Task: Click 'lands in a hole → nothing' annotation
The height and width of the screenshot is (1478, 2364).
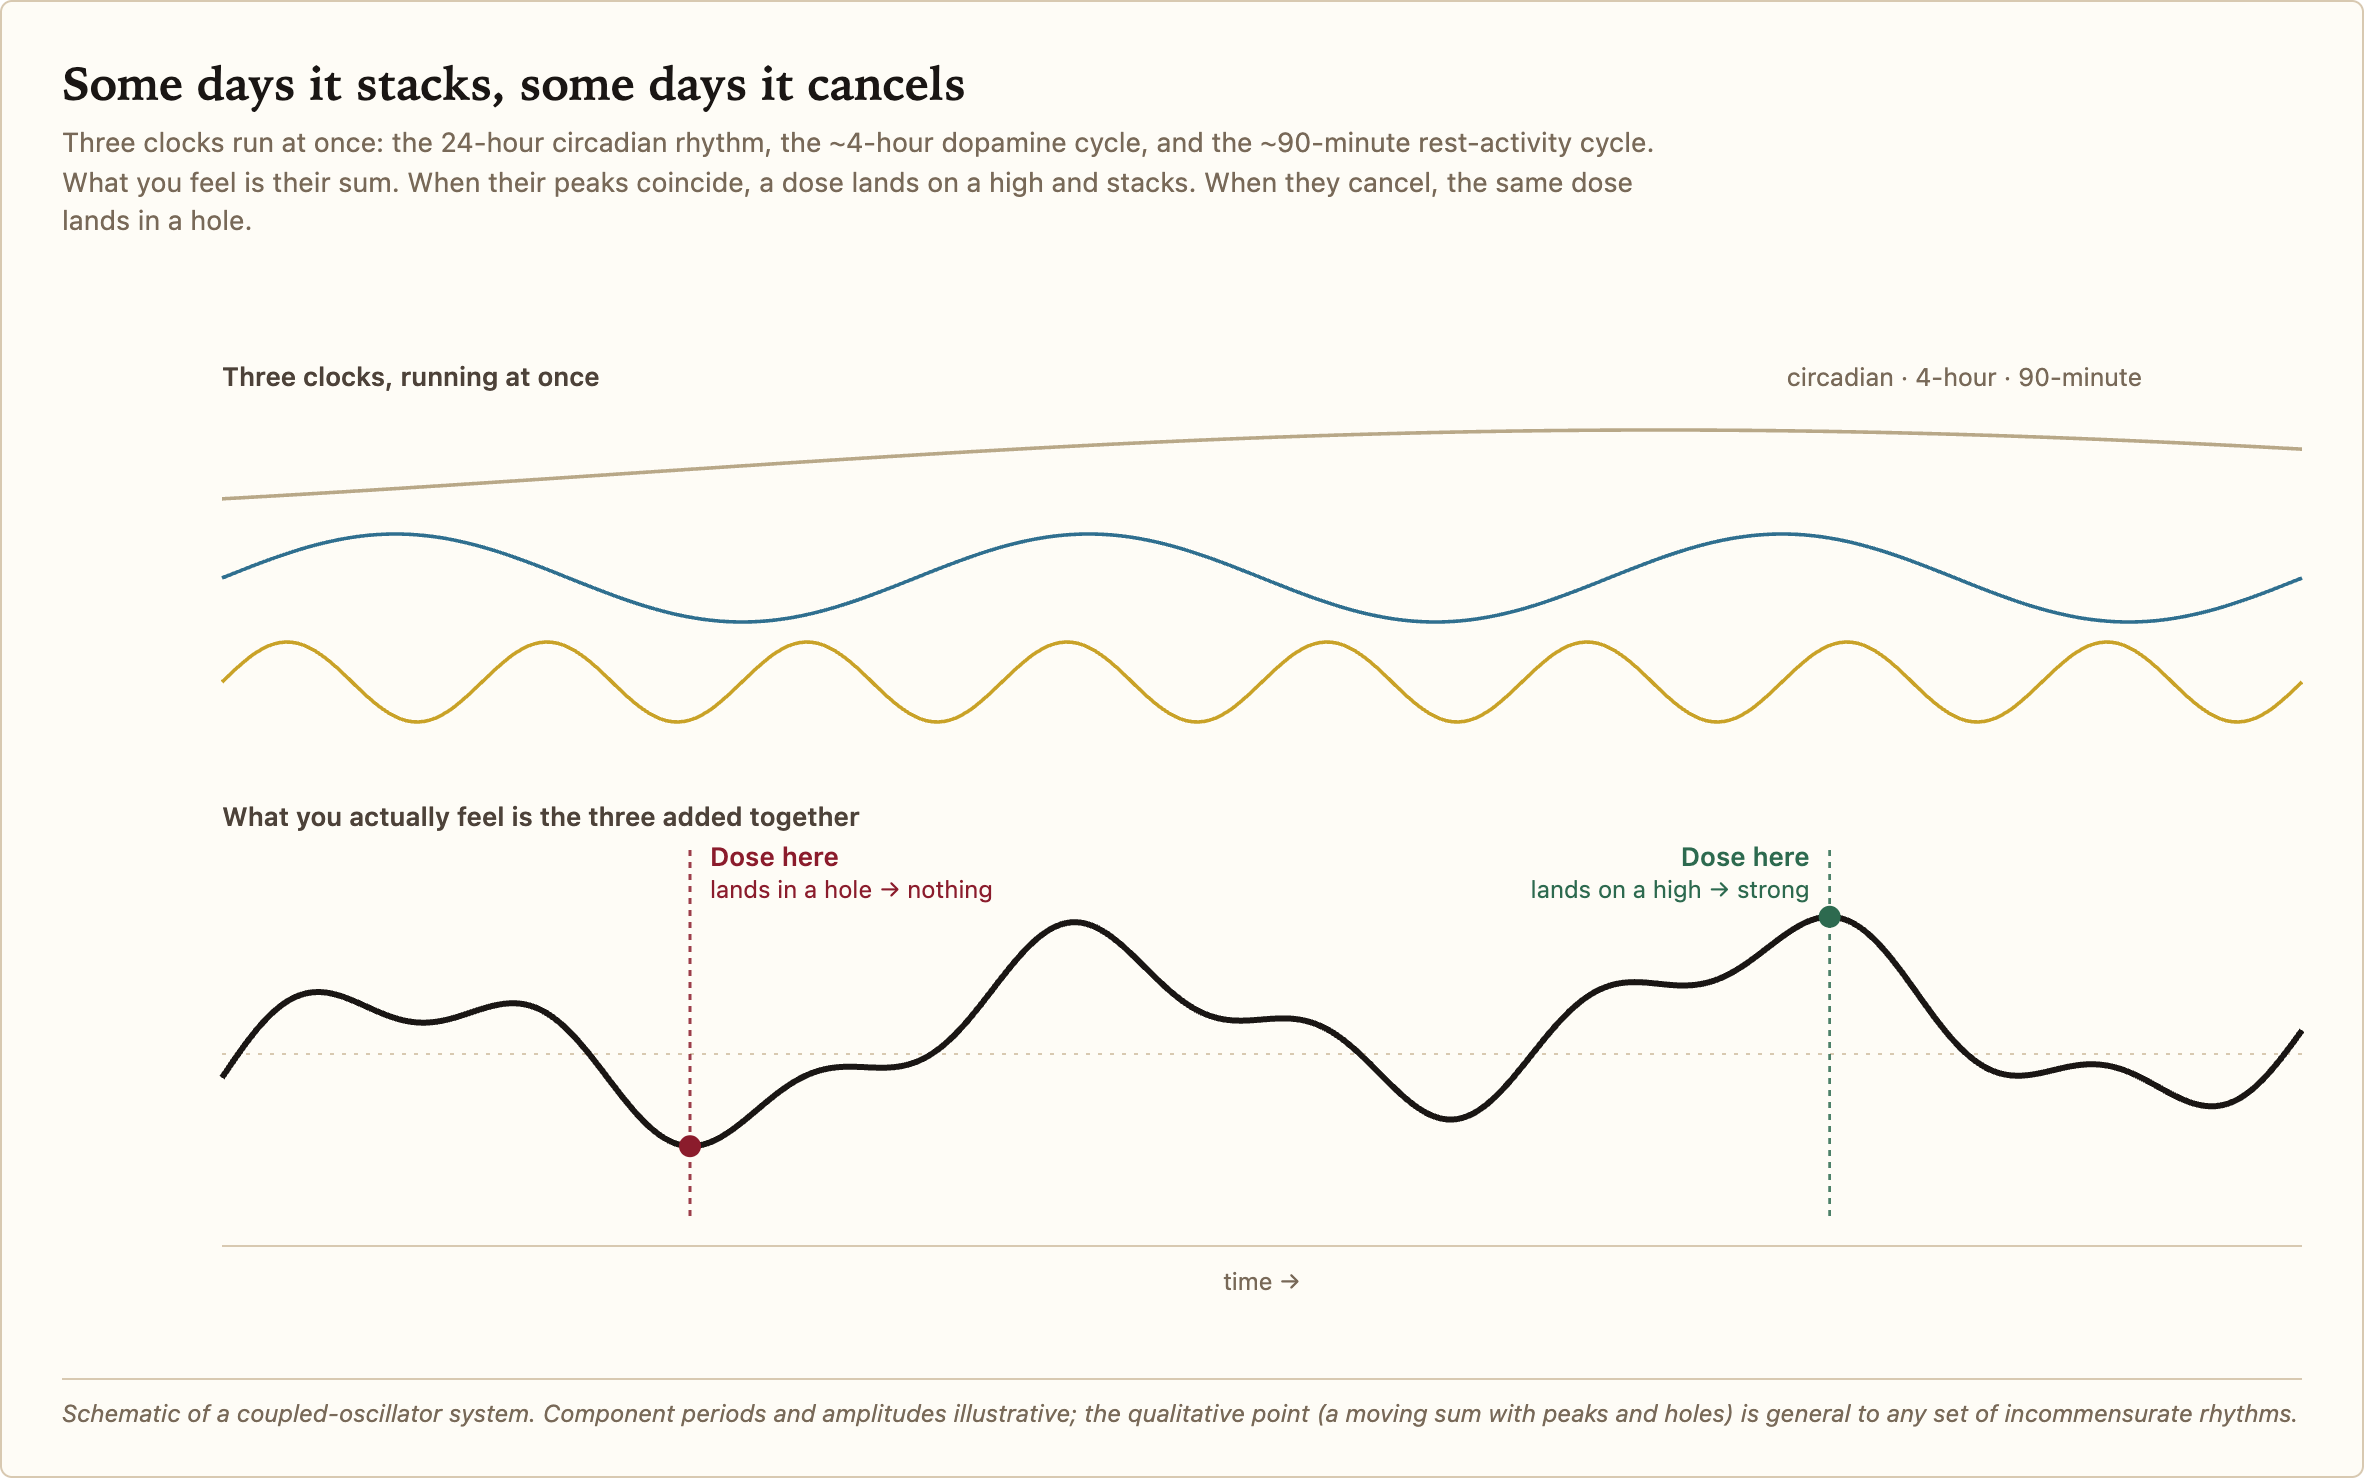Action: pos(851,890)
